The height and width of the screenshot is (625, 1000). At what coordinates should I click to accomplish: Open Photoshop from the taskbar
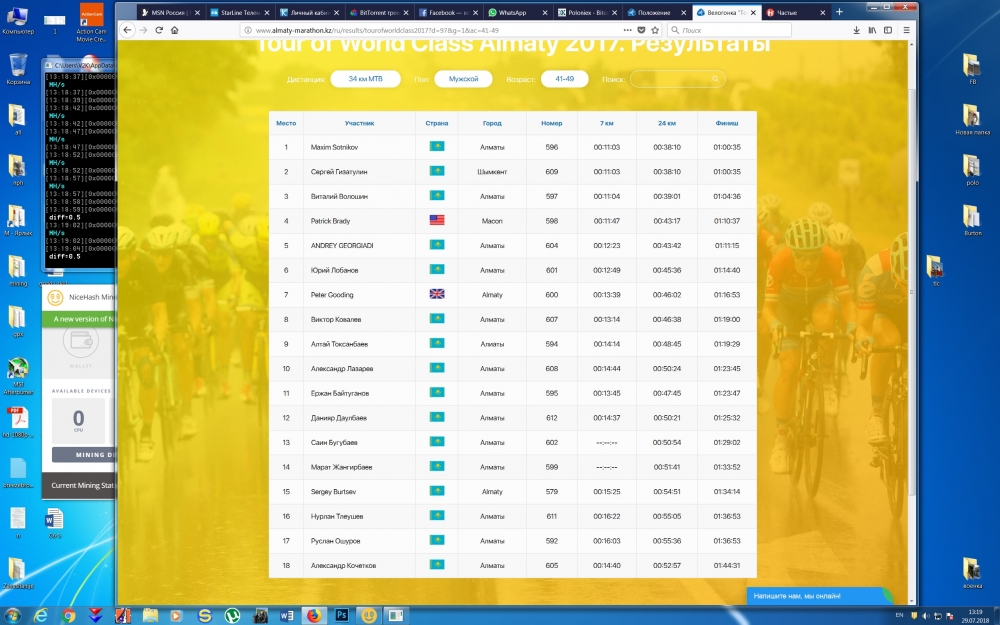(x=341, y=615)
